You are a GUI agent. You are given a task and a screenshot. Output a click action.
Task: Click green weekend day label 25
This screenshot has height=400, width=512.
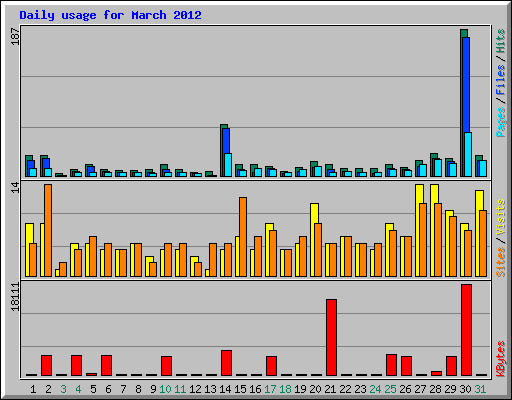[x=390, y=389]
